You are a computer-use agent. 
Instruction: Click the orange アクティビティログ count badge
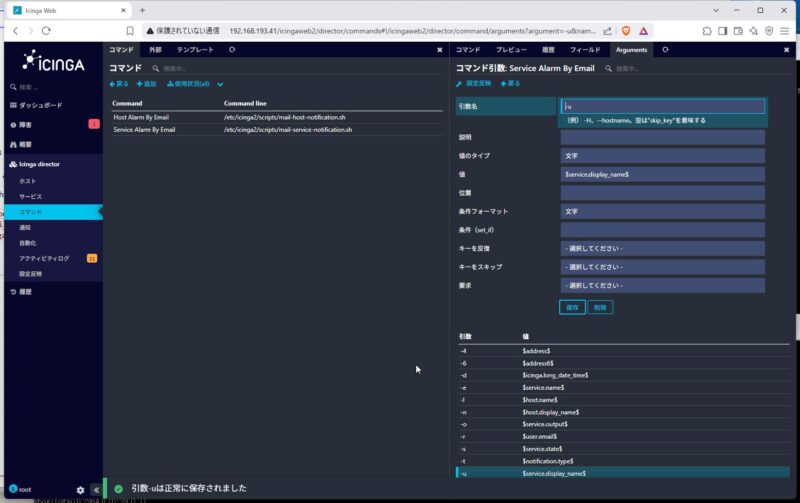pyautogui.click(x=92, y=259)
